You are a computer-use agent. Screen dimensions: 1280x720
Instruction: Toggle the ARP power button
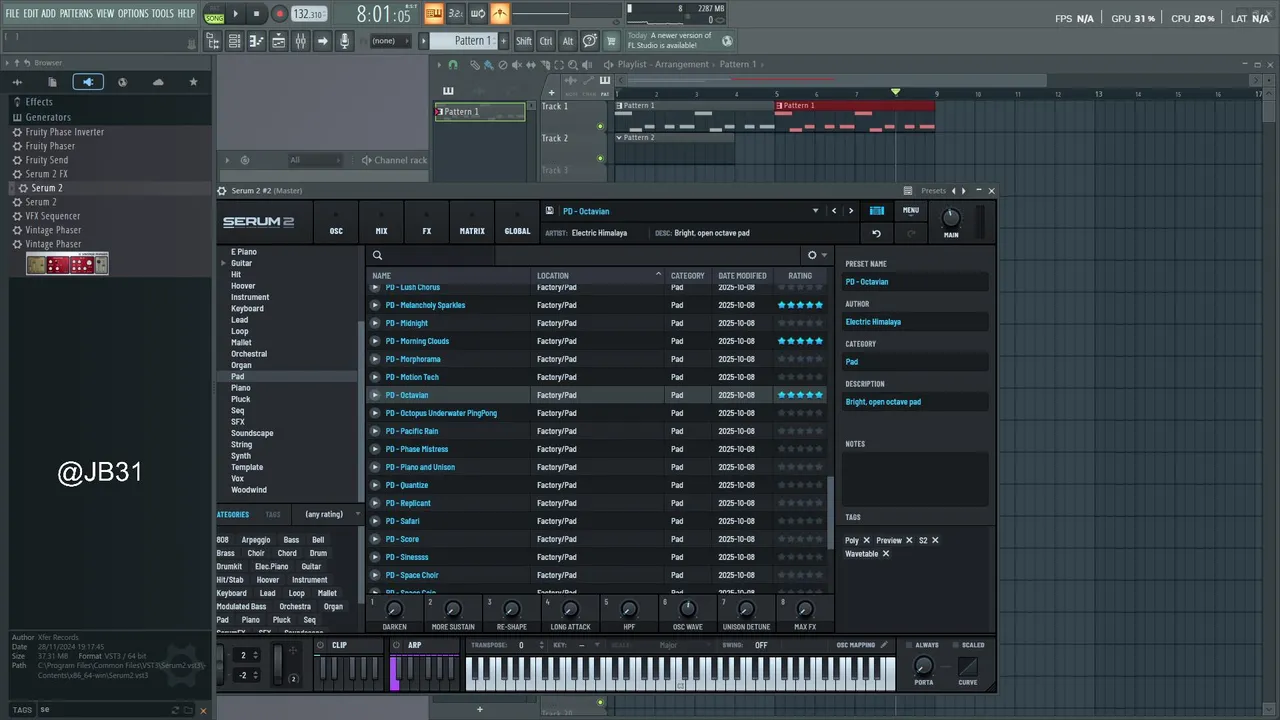click(x=397, y=645)
